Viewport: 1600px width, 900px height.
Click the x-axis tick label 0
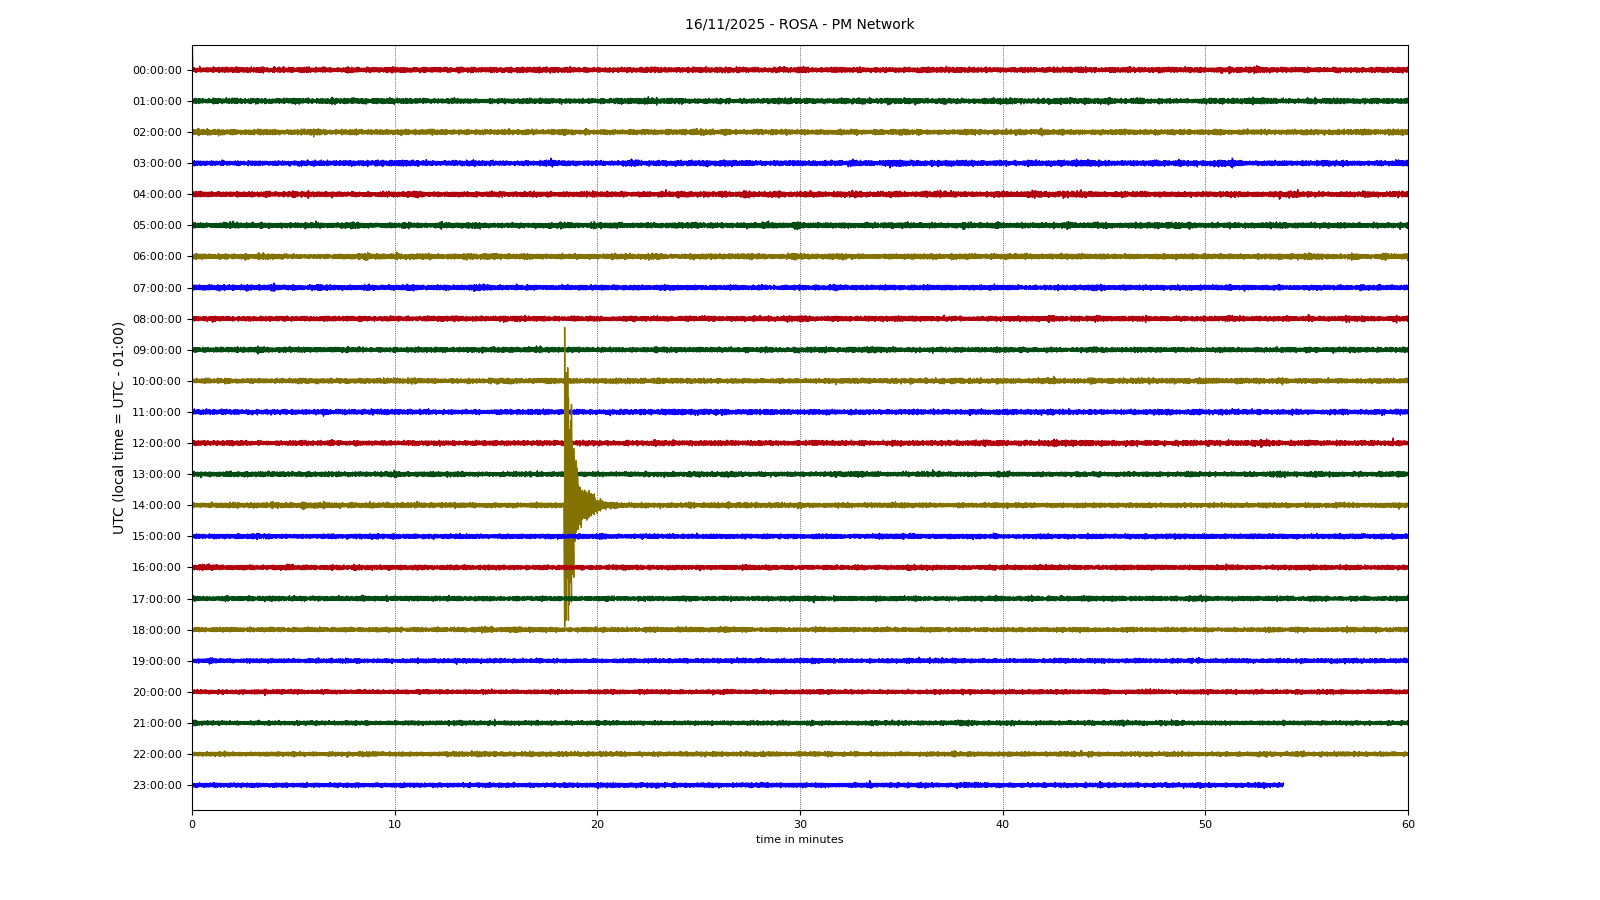tap(192, 825)
